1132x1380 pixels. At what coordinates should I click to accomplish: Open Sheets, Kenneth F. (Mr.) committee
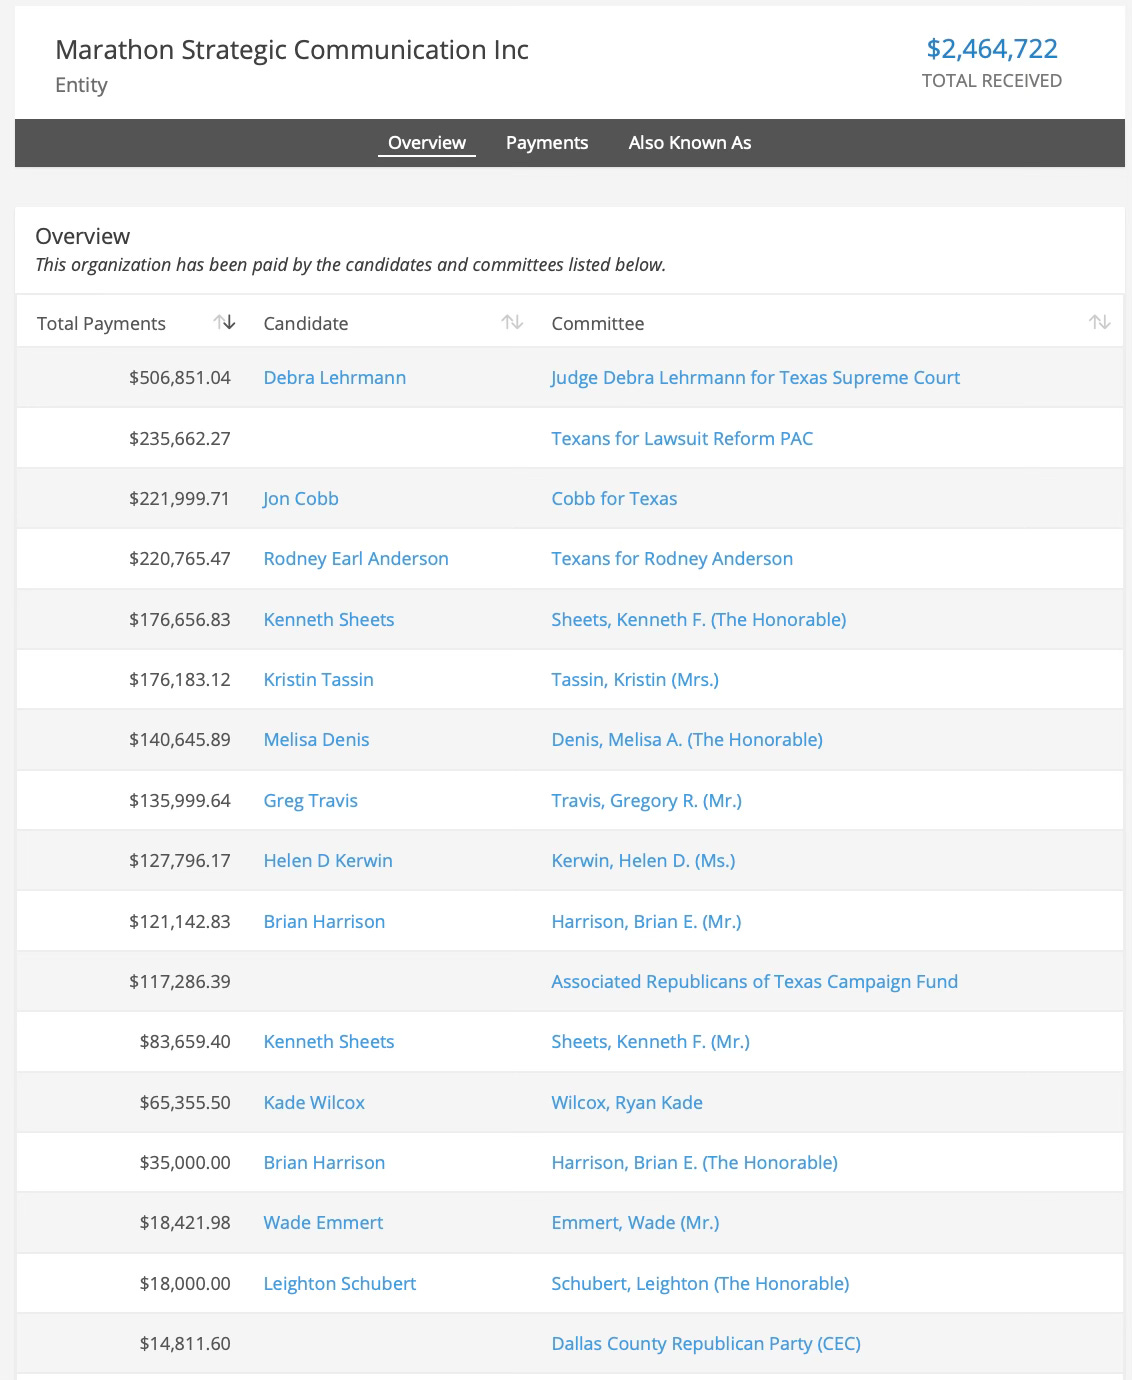[x=651, y=1041]
